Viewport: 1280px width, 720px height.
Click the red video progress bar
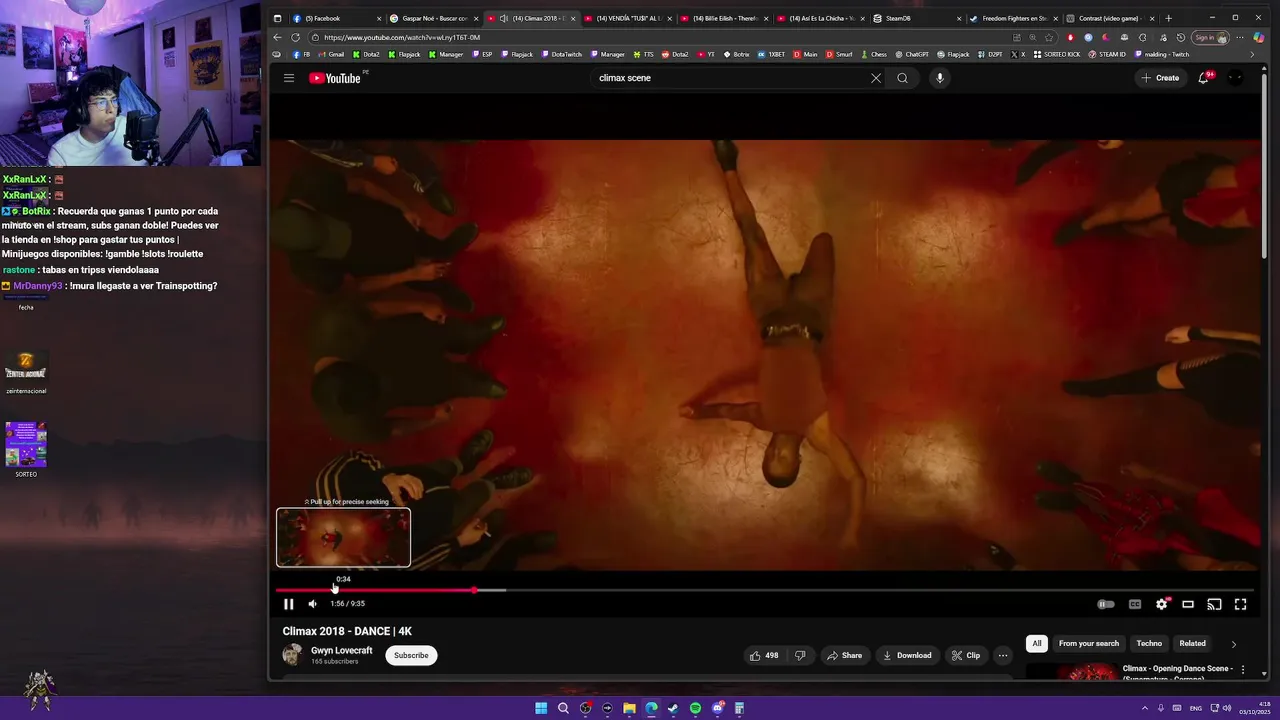point(374,590)
